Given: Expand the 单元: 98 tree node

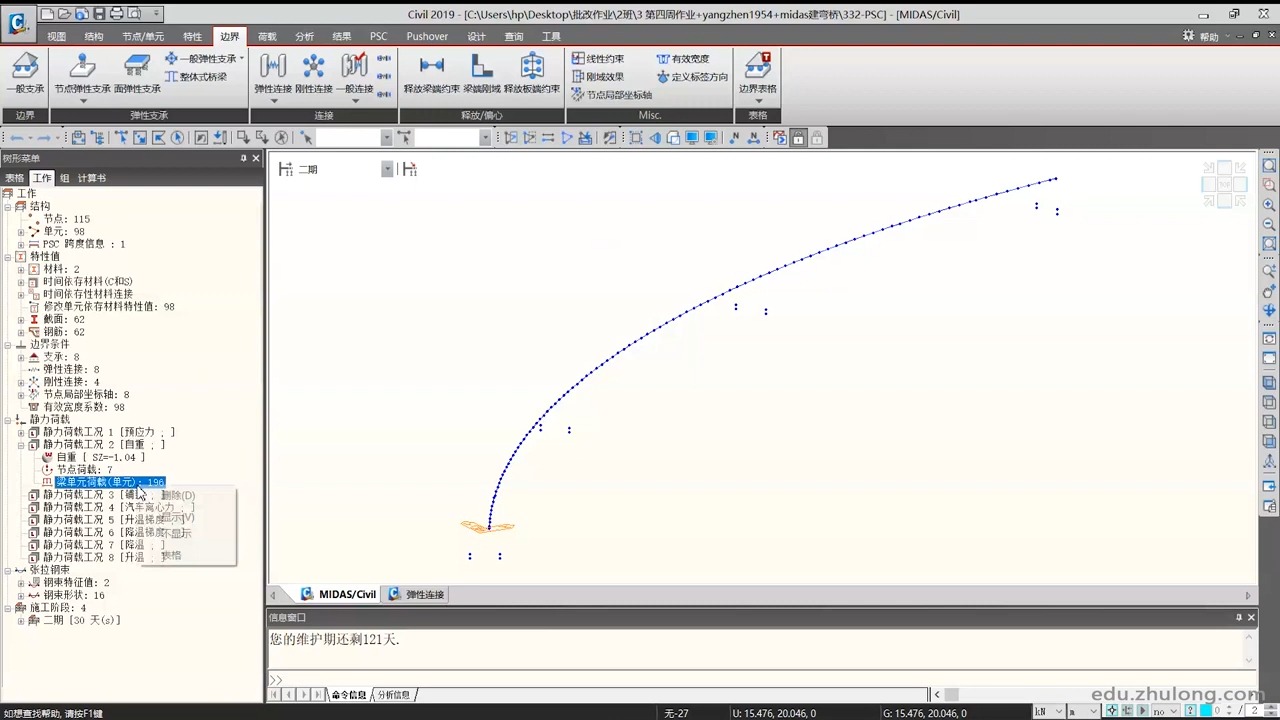Looking at the screenshot, I should click(21, 232).
